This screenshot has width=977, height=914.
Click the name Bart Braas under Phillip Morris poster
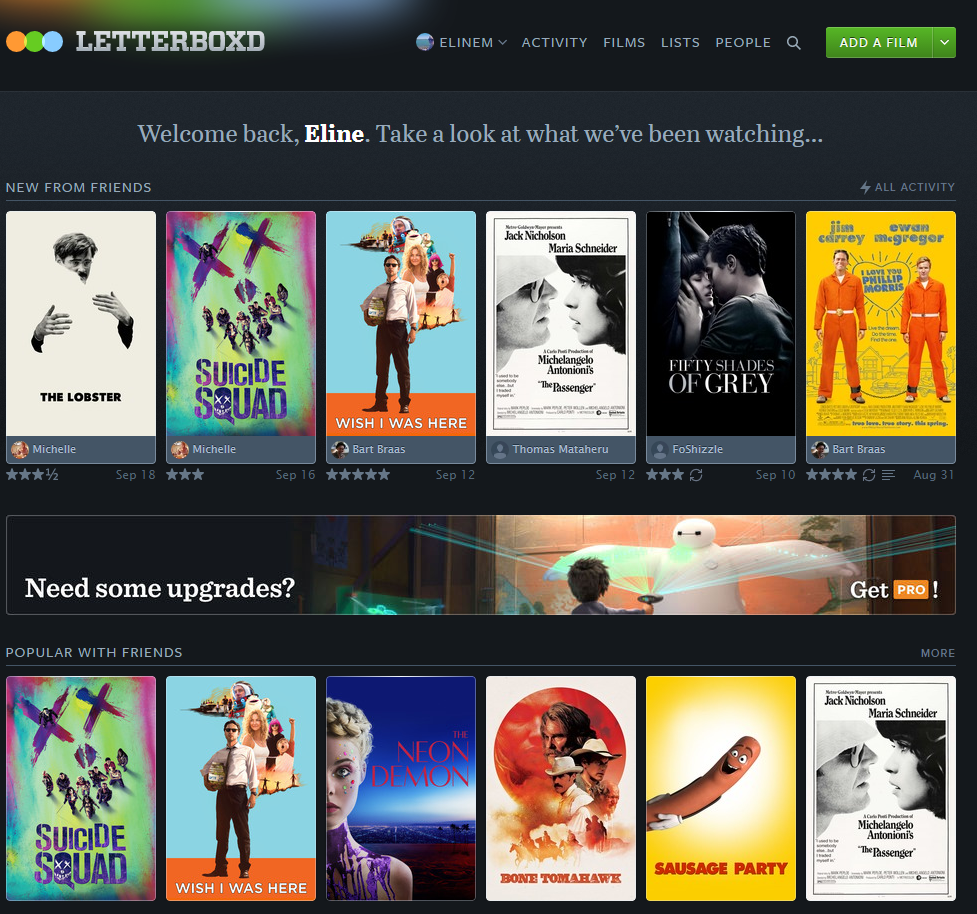coord(859,449)
